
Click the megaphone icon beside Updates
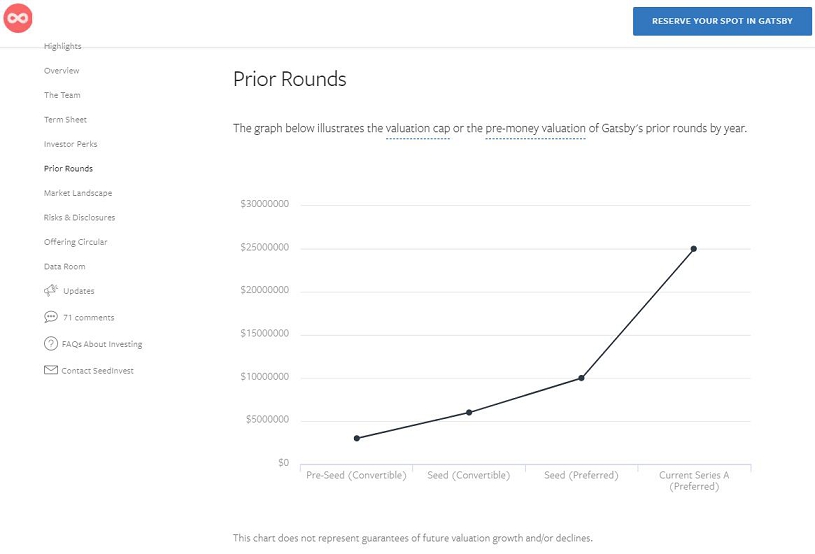[x=51, y=291]
